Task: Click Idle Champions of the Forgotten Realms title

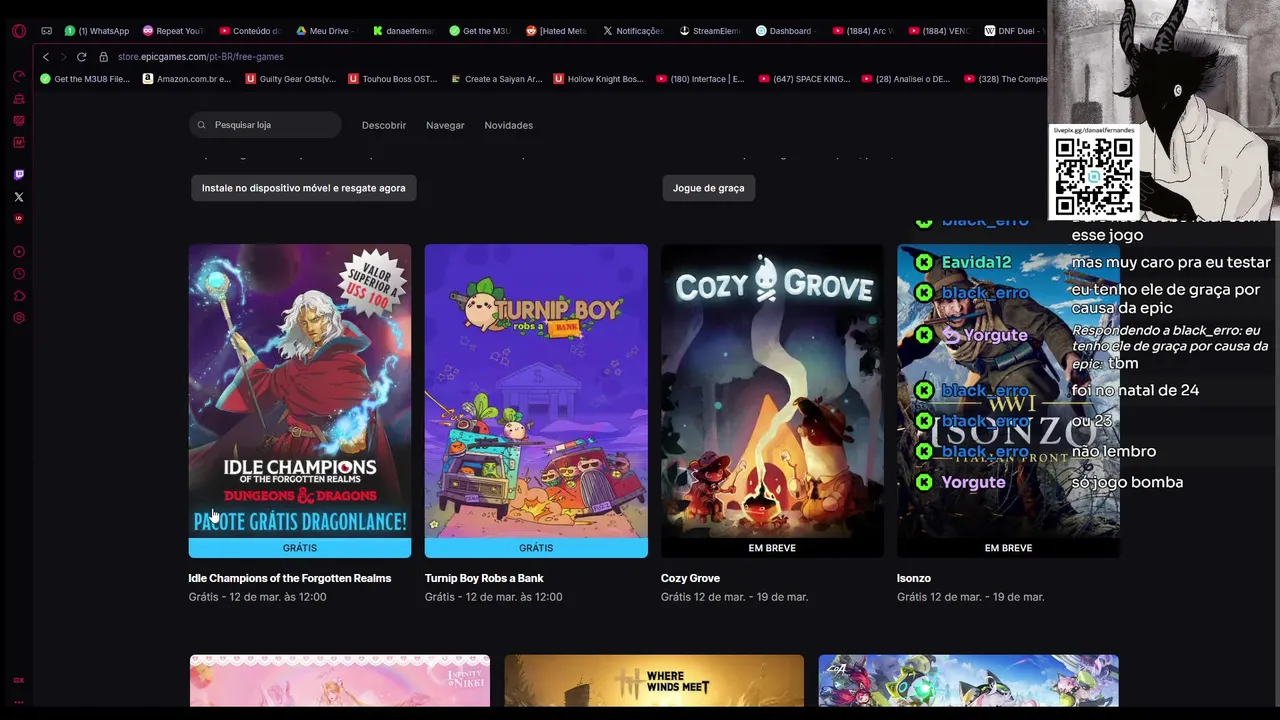Action: (290, 578)
